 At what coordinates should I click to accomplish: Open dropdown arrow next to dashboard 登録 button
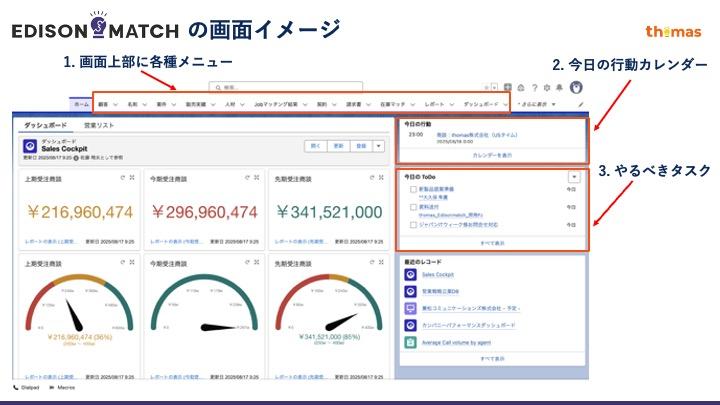379,146
